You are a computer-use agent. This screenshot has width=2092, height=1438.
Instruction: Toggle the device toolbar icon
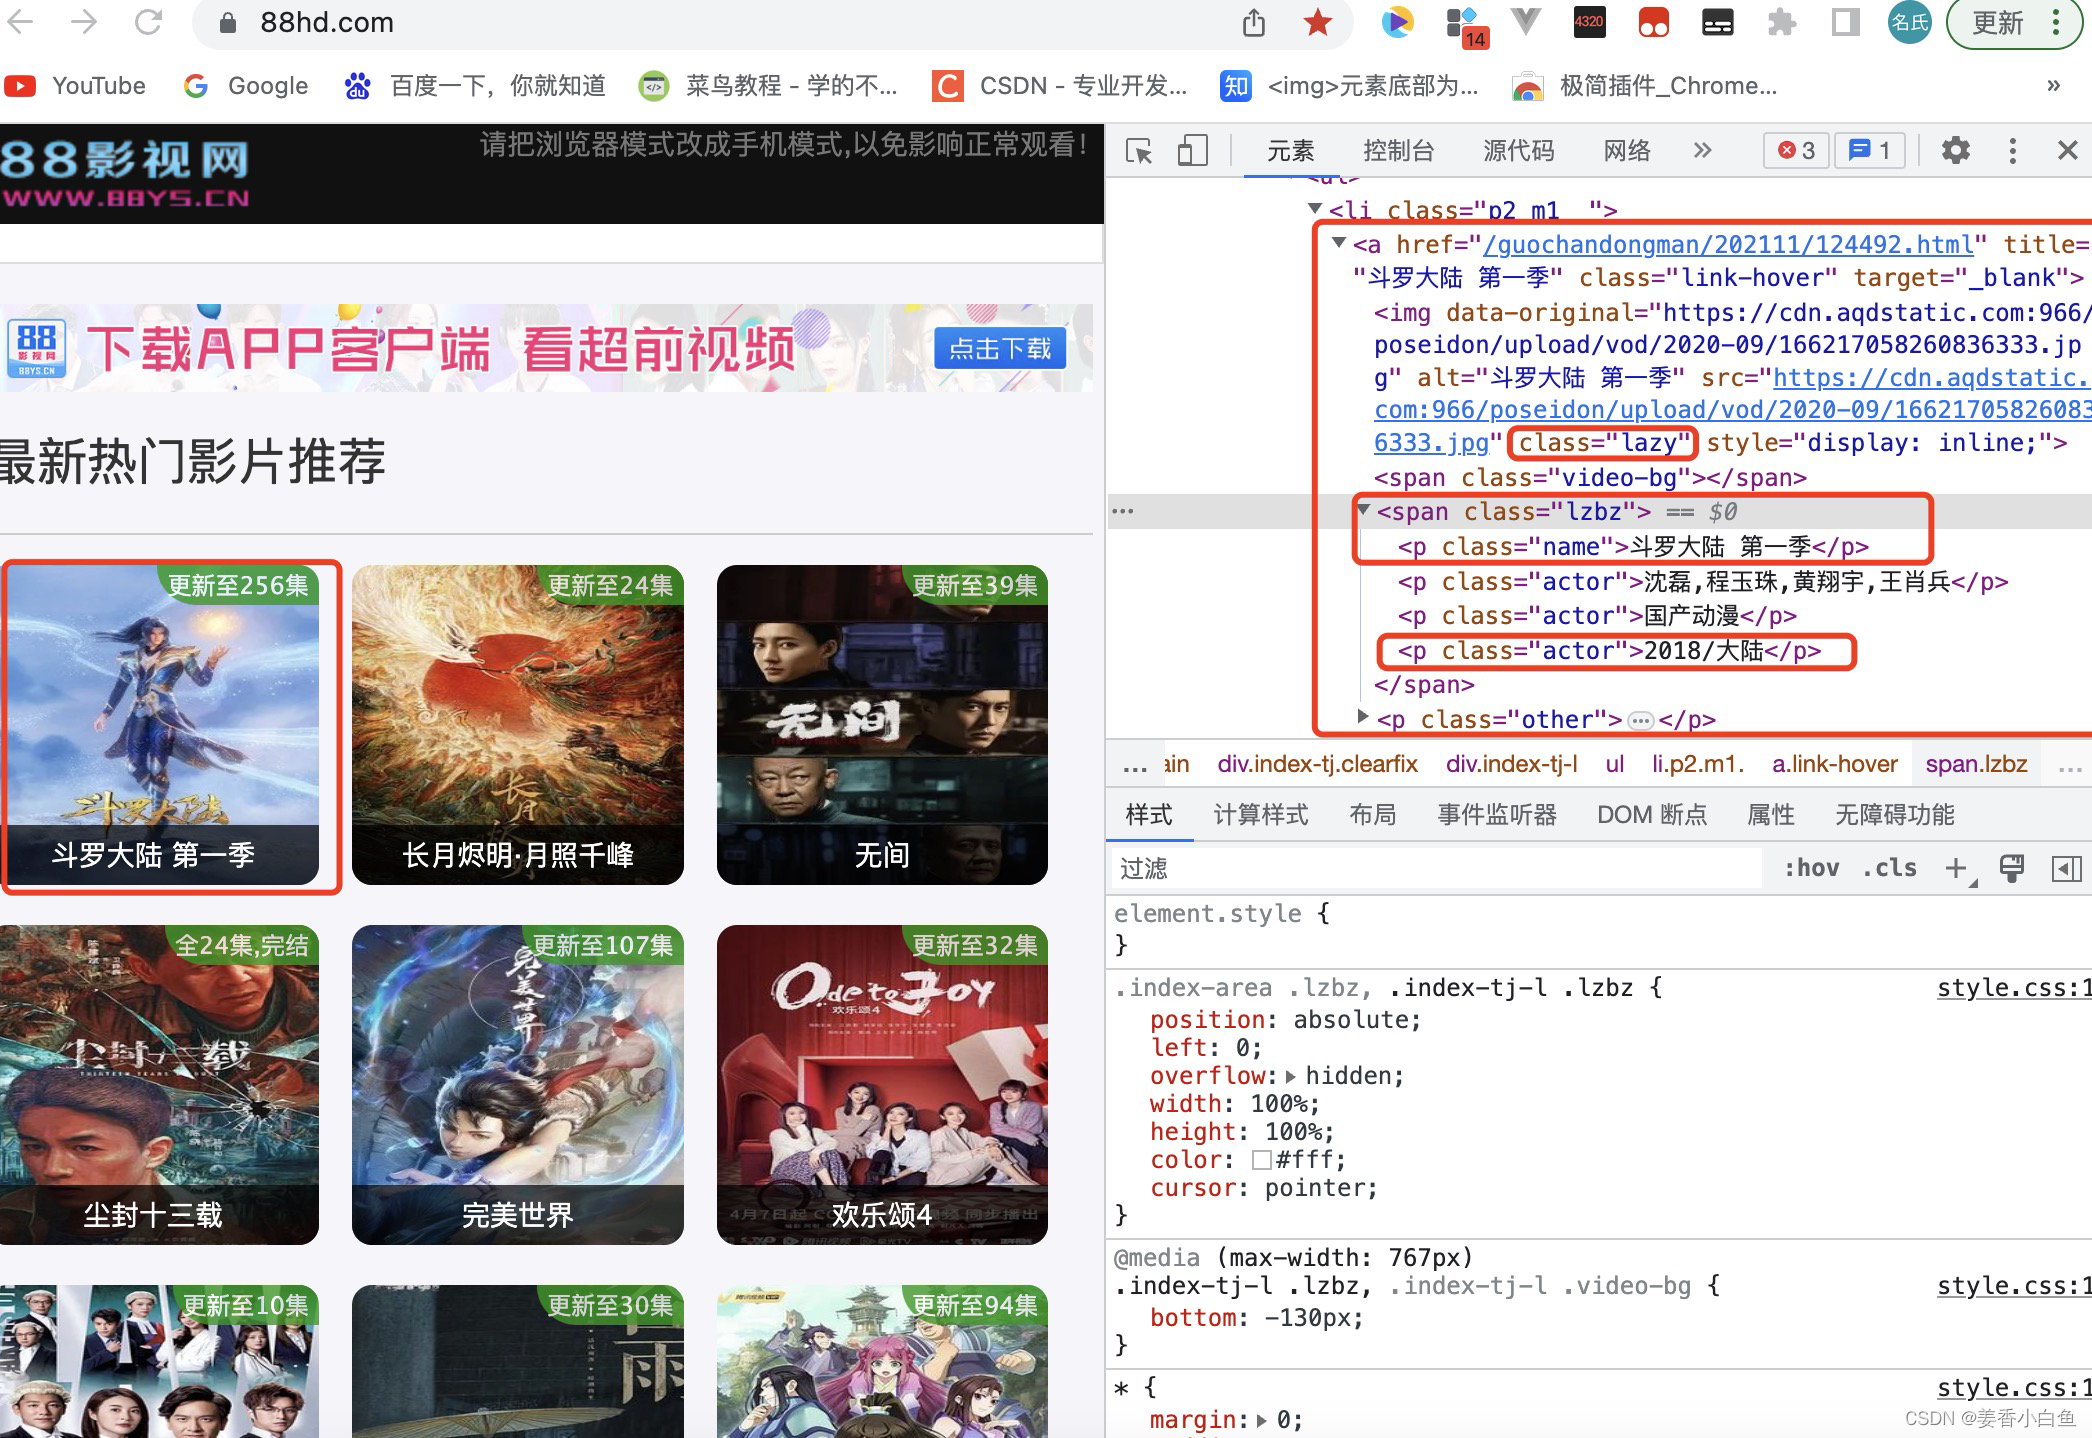coord(1194,148)
